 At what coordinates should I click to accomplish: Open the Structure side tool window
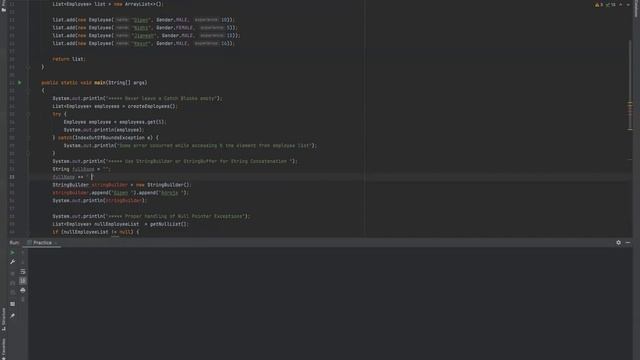pos(4,319)
